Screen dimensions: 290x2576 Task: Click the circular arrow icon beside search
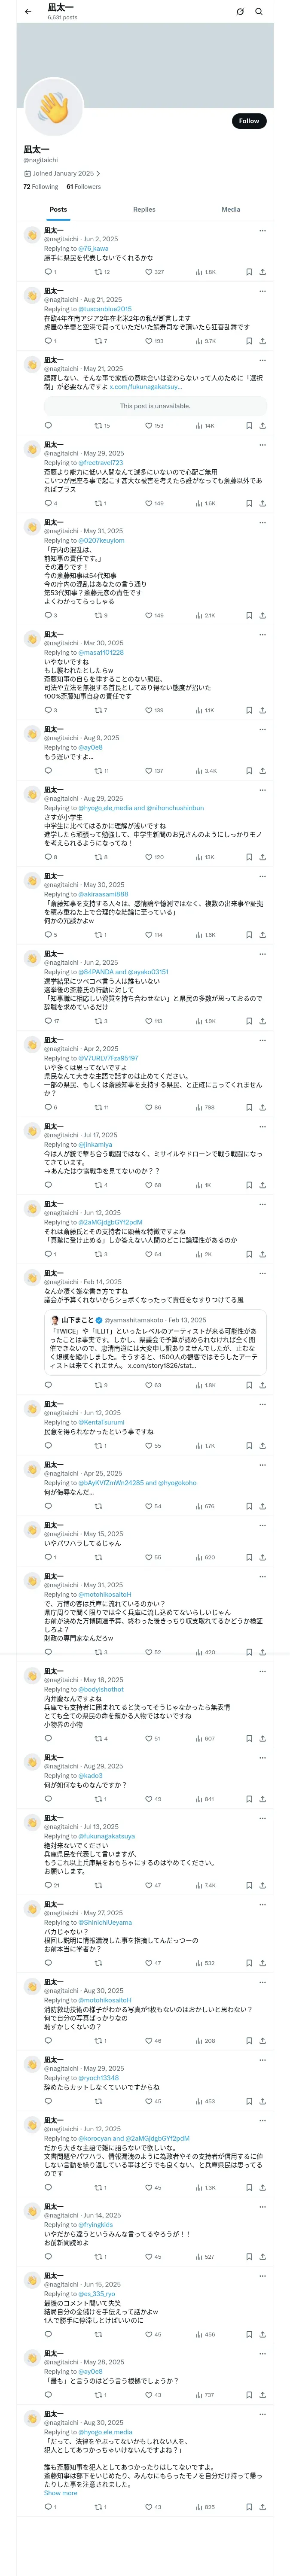coord(240,12)
